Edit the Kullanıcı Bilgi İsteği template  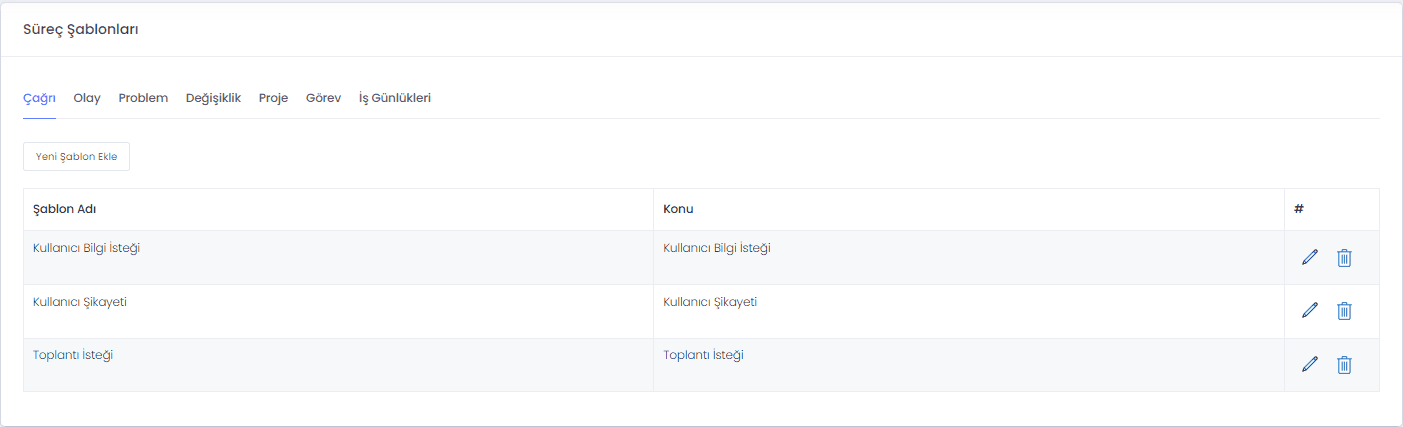(1310, 257)
